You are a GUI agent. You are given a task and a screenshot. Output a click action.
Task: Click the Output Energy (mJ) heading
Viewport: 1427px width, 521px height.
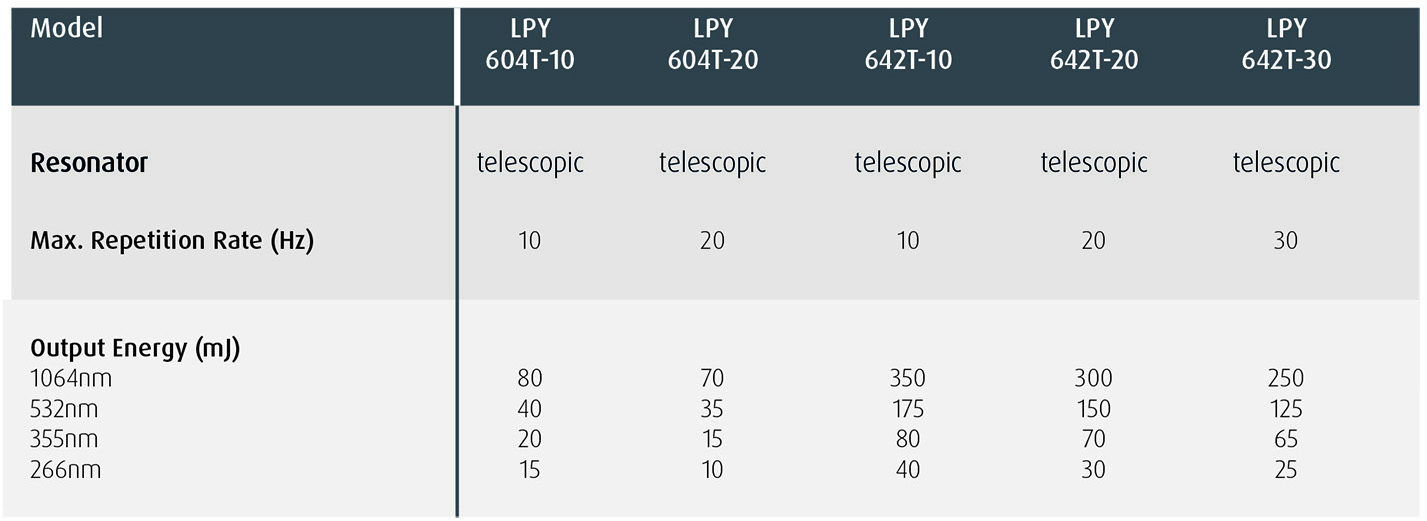[x=135, y=349]
